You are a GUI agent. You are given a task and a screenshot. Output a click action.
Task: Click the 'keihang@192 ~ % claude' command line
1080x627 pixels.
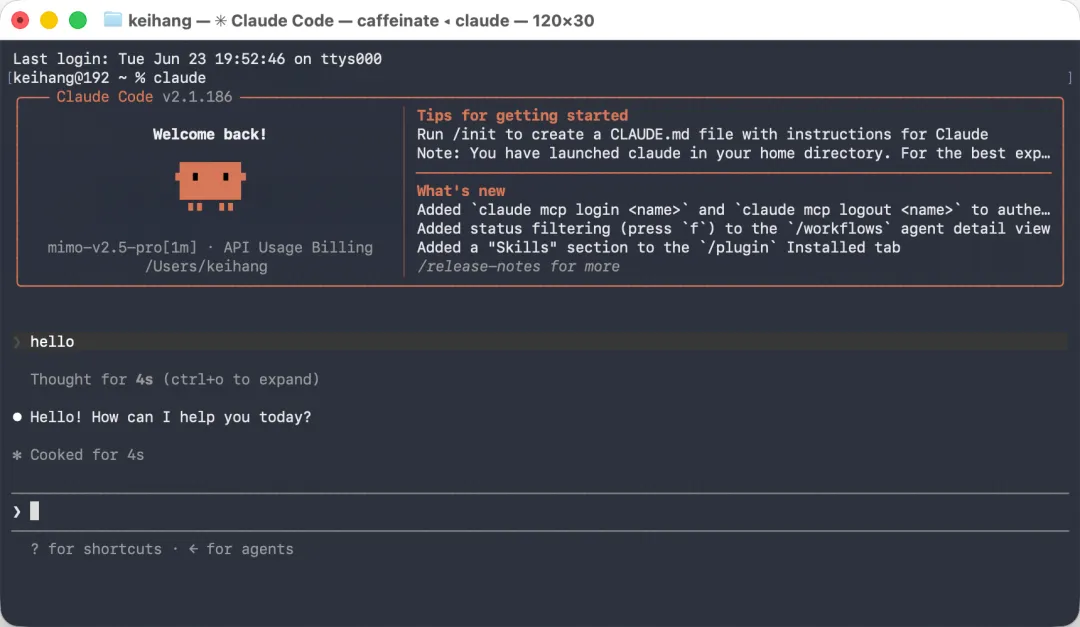(110, 78)
